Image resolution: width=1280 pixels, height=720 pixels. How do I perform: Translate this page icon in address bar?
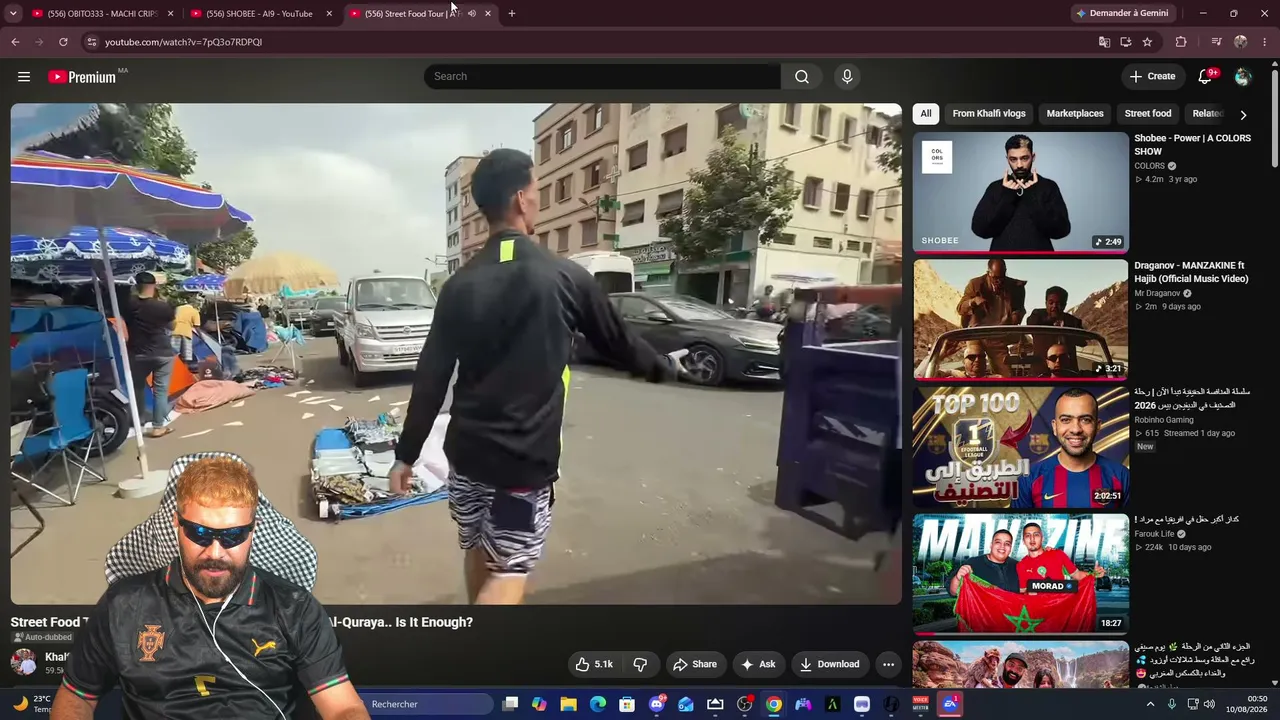(x=1104, y=42)
